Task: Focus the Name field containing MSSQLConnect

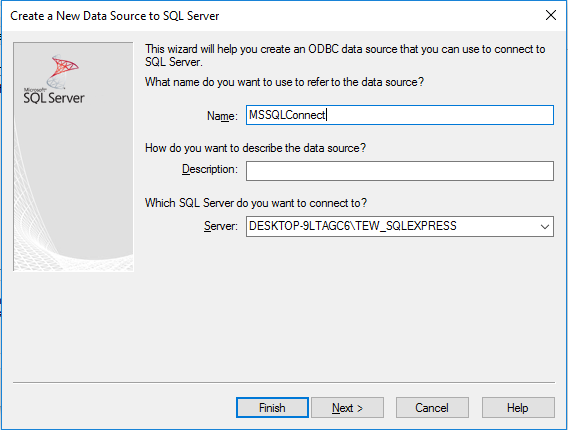Action: coord(400,115)
